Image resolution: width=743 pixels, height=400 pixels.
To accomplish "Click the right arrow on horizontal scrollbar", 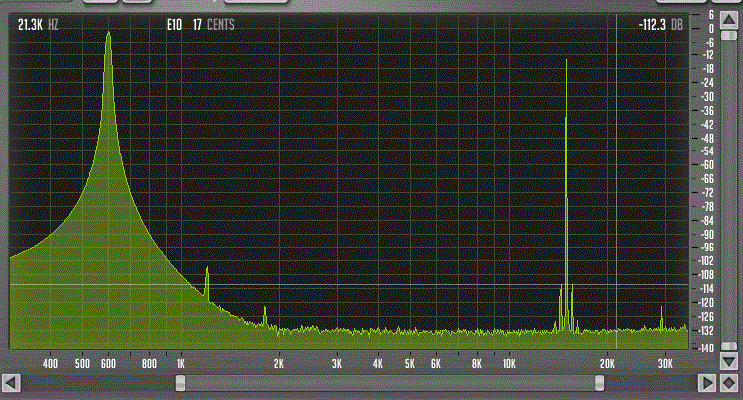I will click(707, 383).
